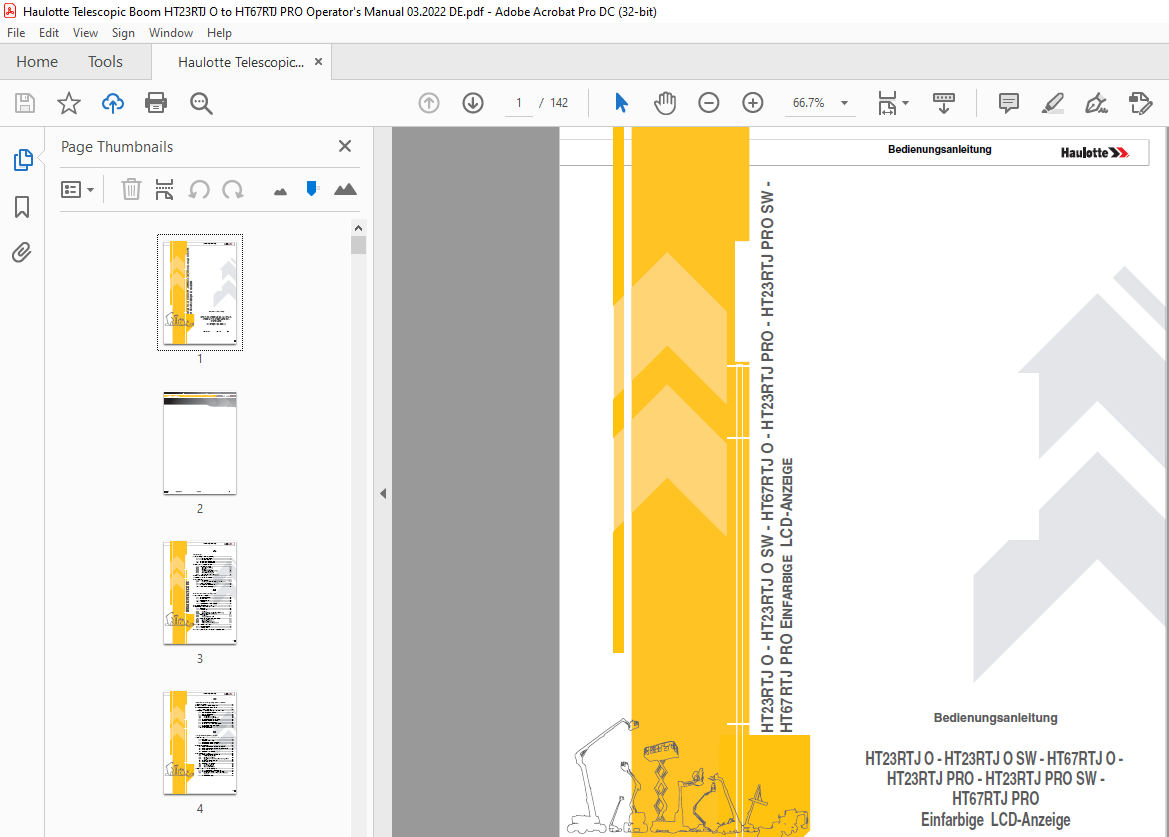The height and width of the screenshot is (837, 1169).
Task: Rotate page counterclockwise
Action: pos(198,189)
